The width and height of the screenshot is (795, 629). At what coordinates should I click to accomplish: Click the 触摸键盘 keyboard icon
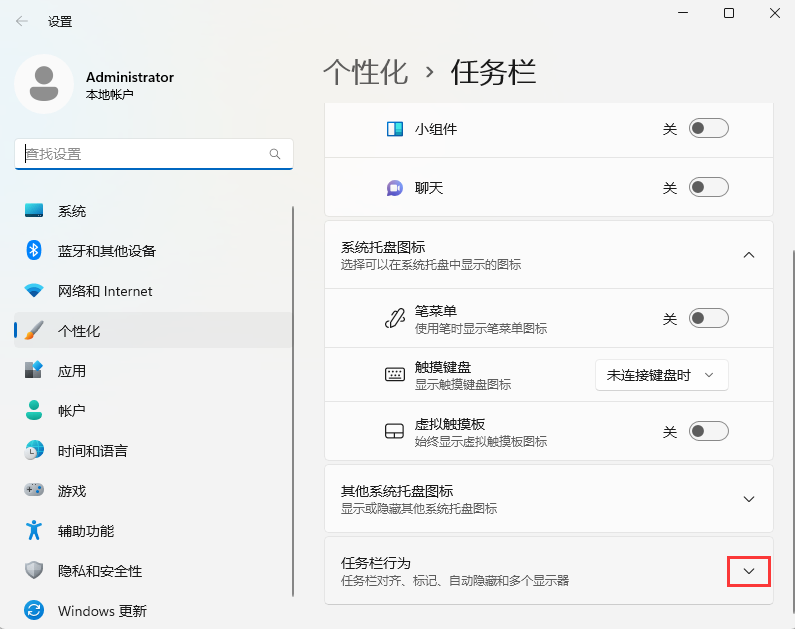(x=394, y=375)
